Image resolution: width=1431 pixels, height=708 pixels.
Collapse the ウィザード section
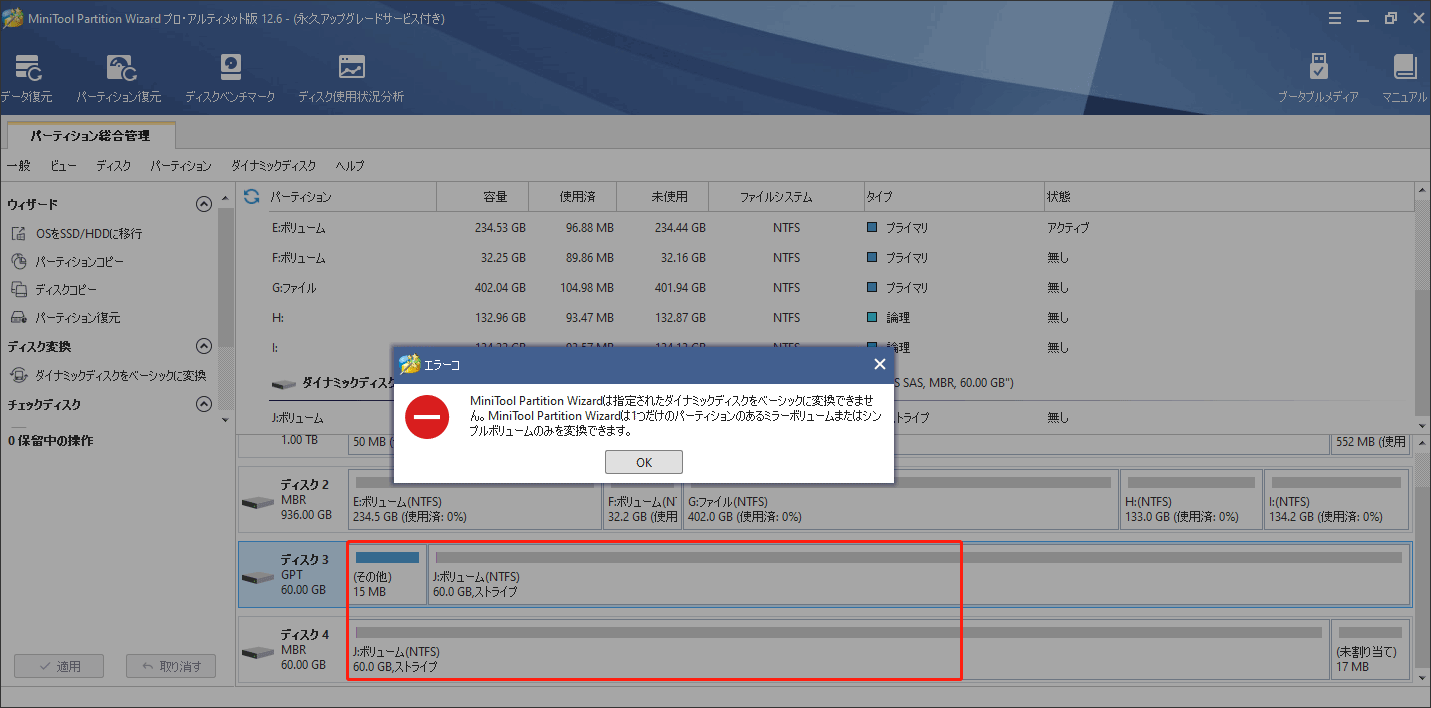pyautogui.click(x=204, y=204)
